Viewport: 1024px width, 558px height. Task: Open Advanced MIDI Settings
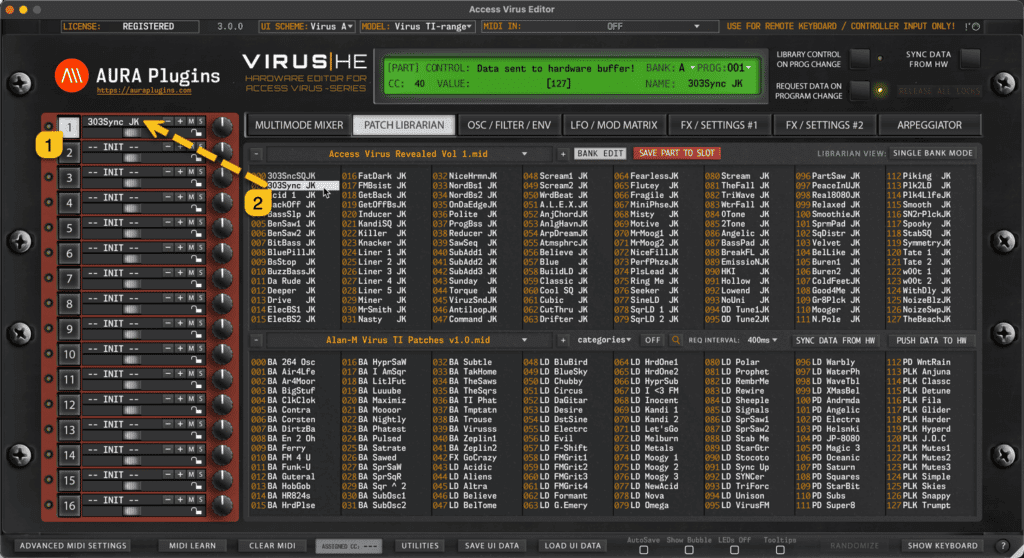click(x=73, y=546)
